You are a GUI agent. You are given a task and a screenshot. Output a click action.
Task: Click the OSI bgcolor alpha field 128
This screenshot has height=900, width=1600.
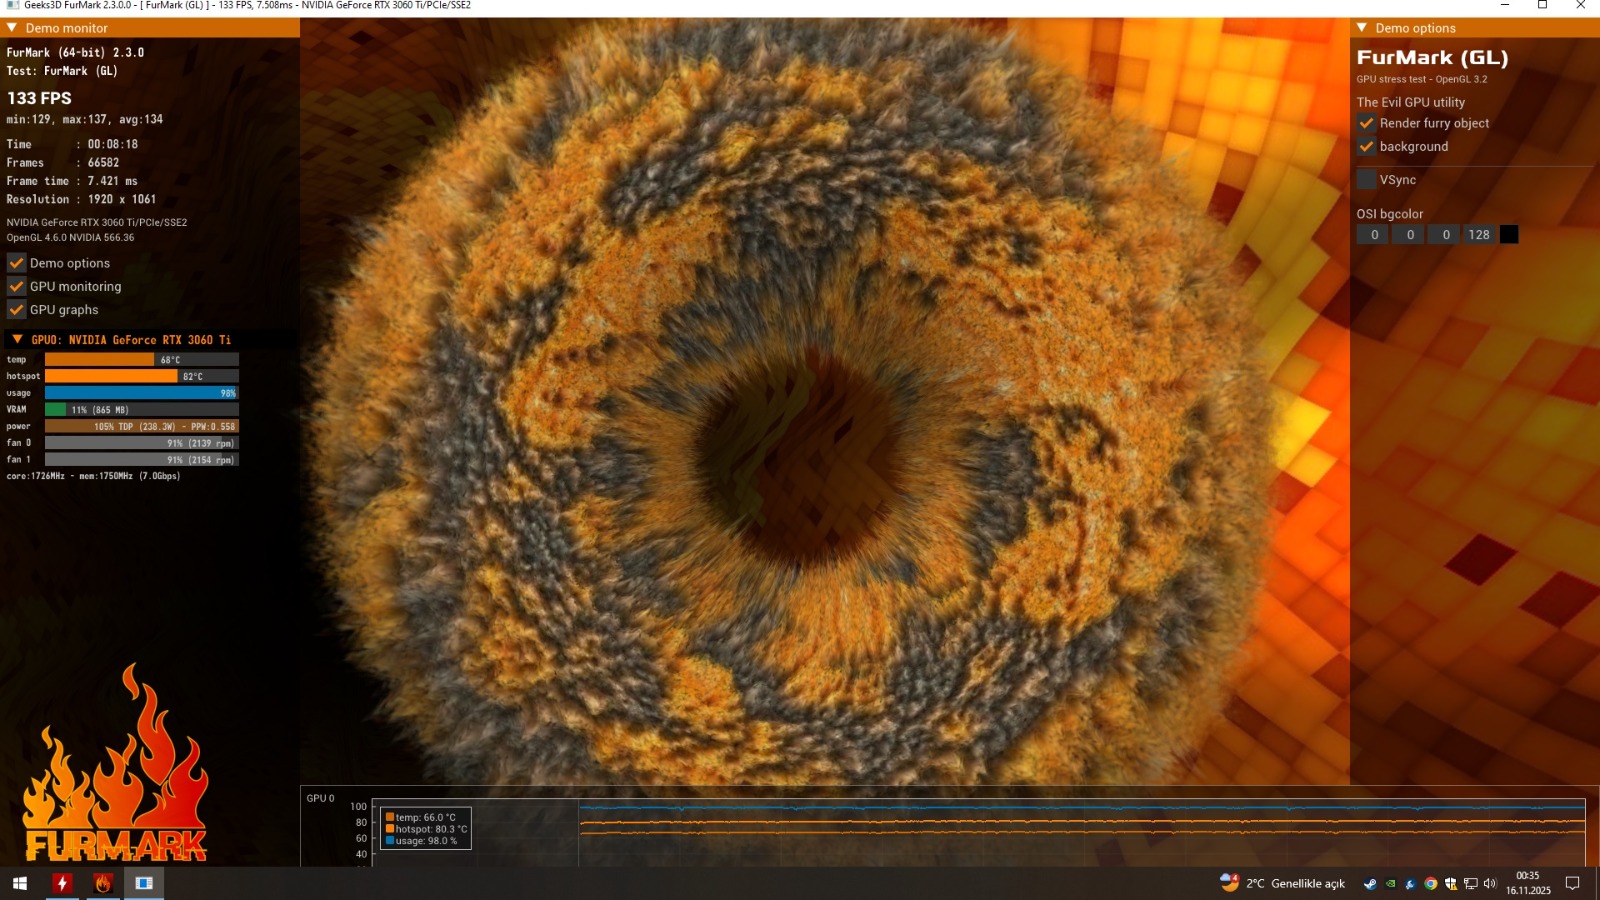1479,234
